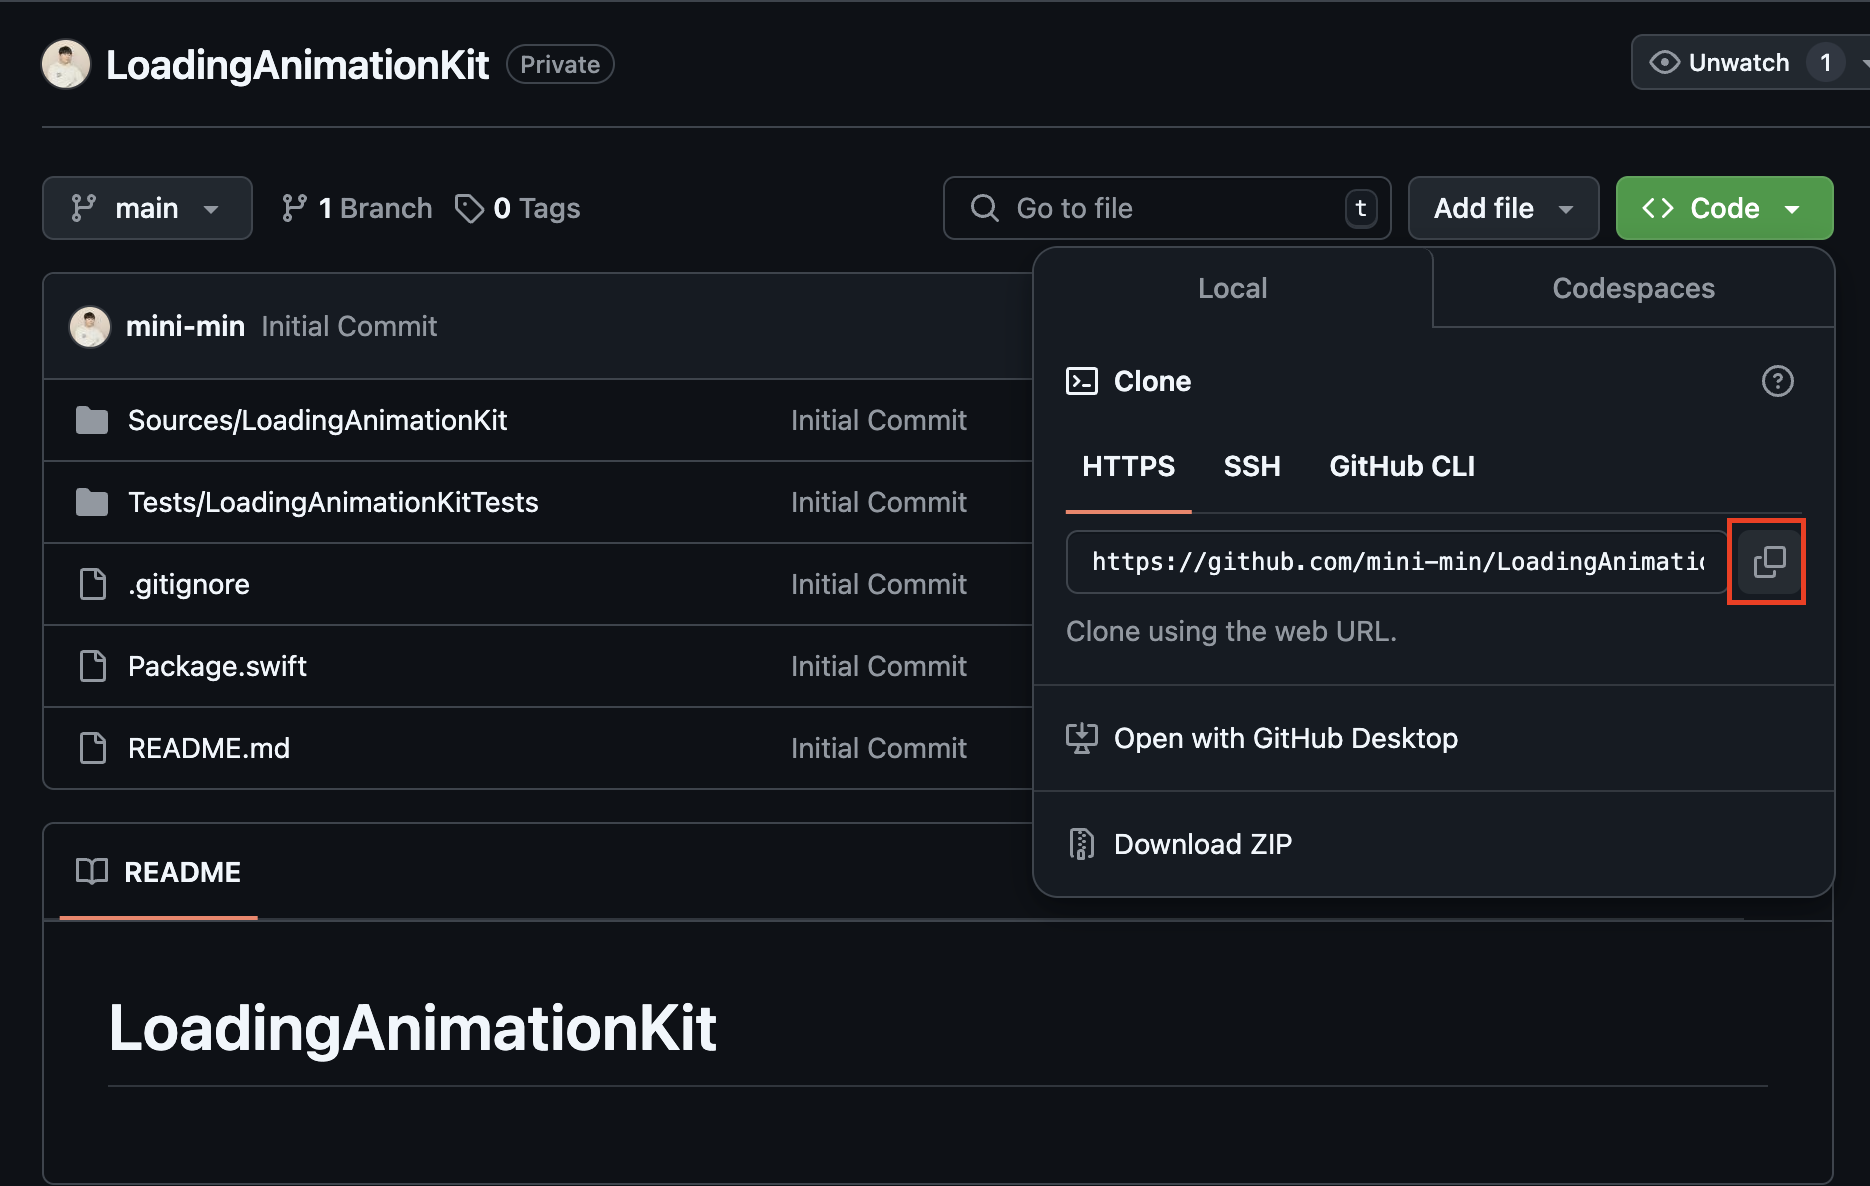
Task: Click Initial Commit in the .gitignore row
Action: coord(878,584)
